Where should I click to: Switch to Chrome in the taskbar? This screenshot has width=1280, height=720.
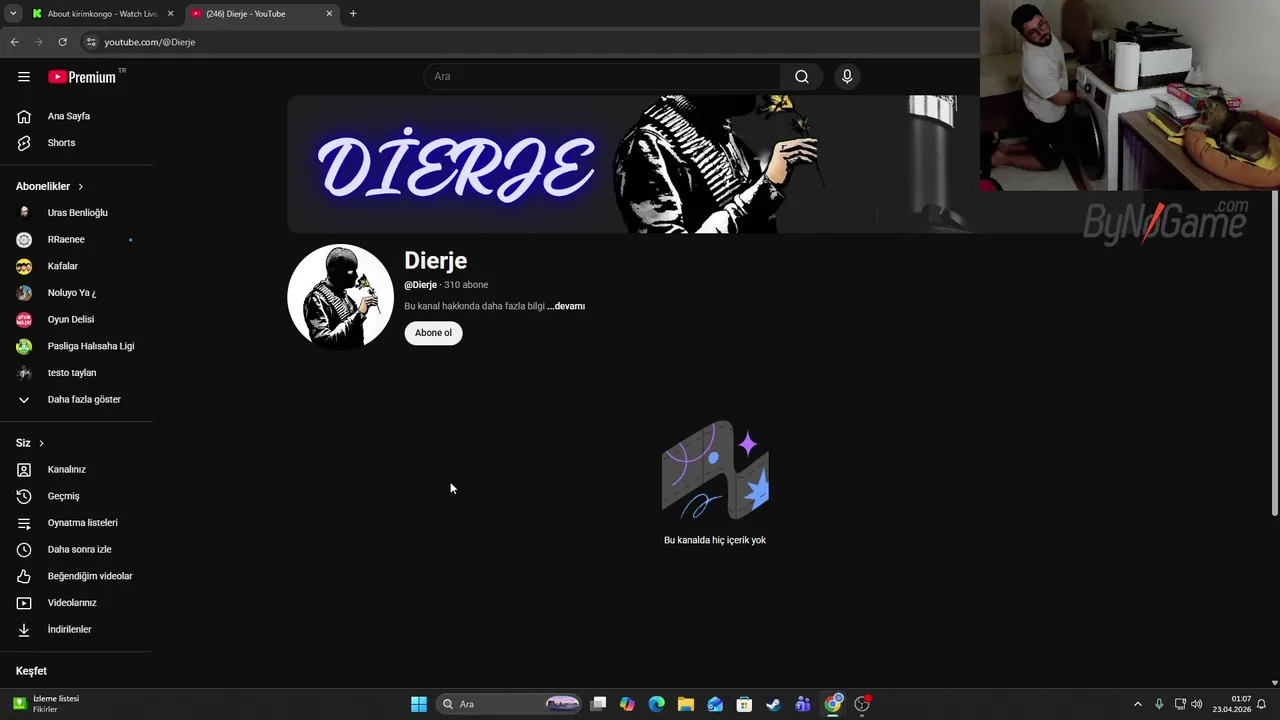click(833, 704)
